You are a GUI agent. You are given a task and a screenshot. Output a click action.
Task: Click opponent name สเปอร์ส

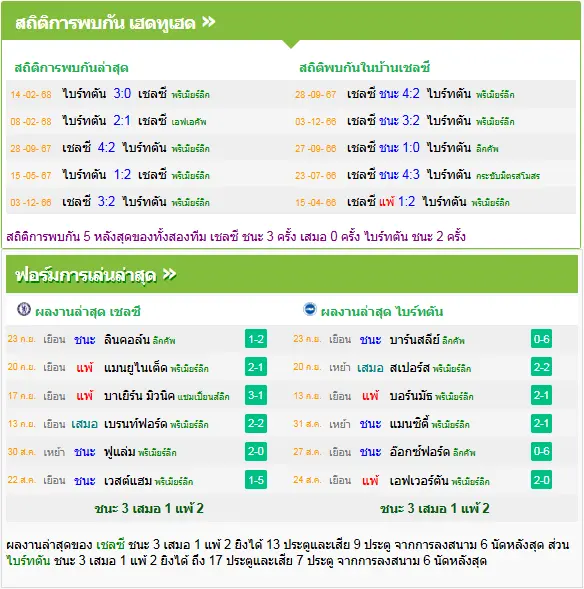[x=409, y=367]
